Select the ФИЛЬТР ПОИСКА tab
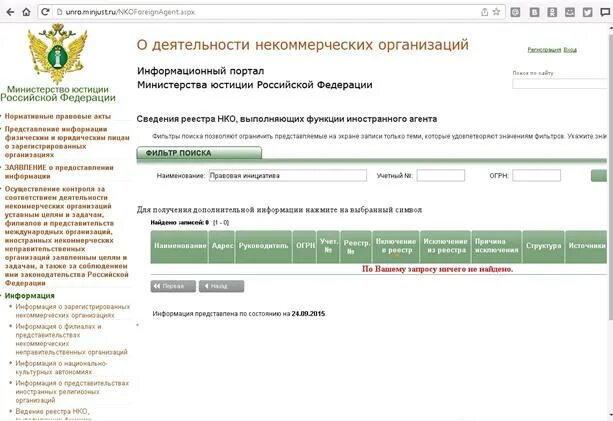Viewport: 613px width, 421px height. 199,153
